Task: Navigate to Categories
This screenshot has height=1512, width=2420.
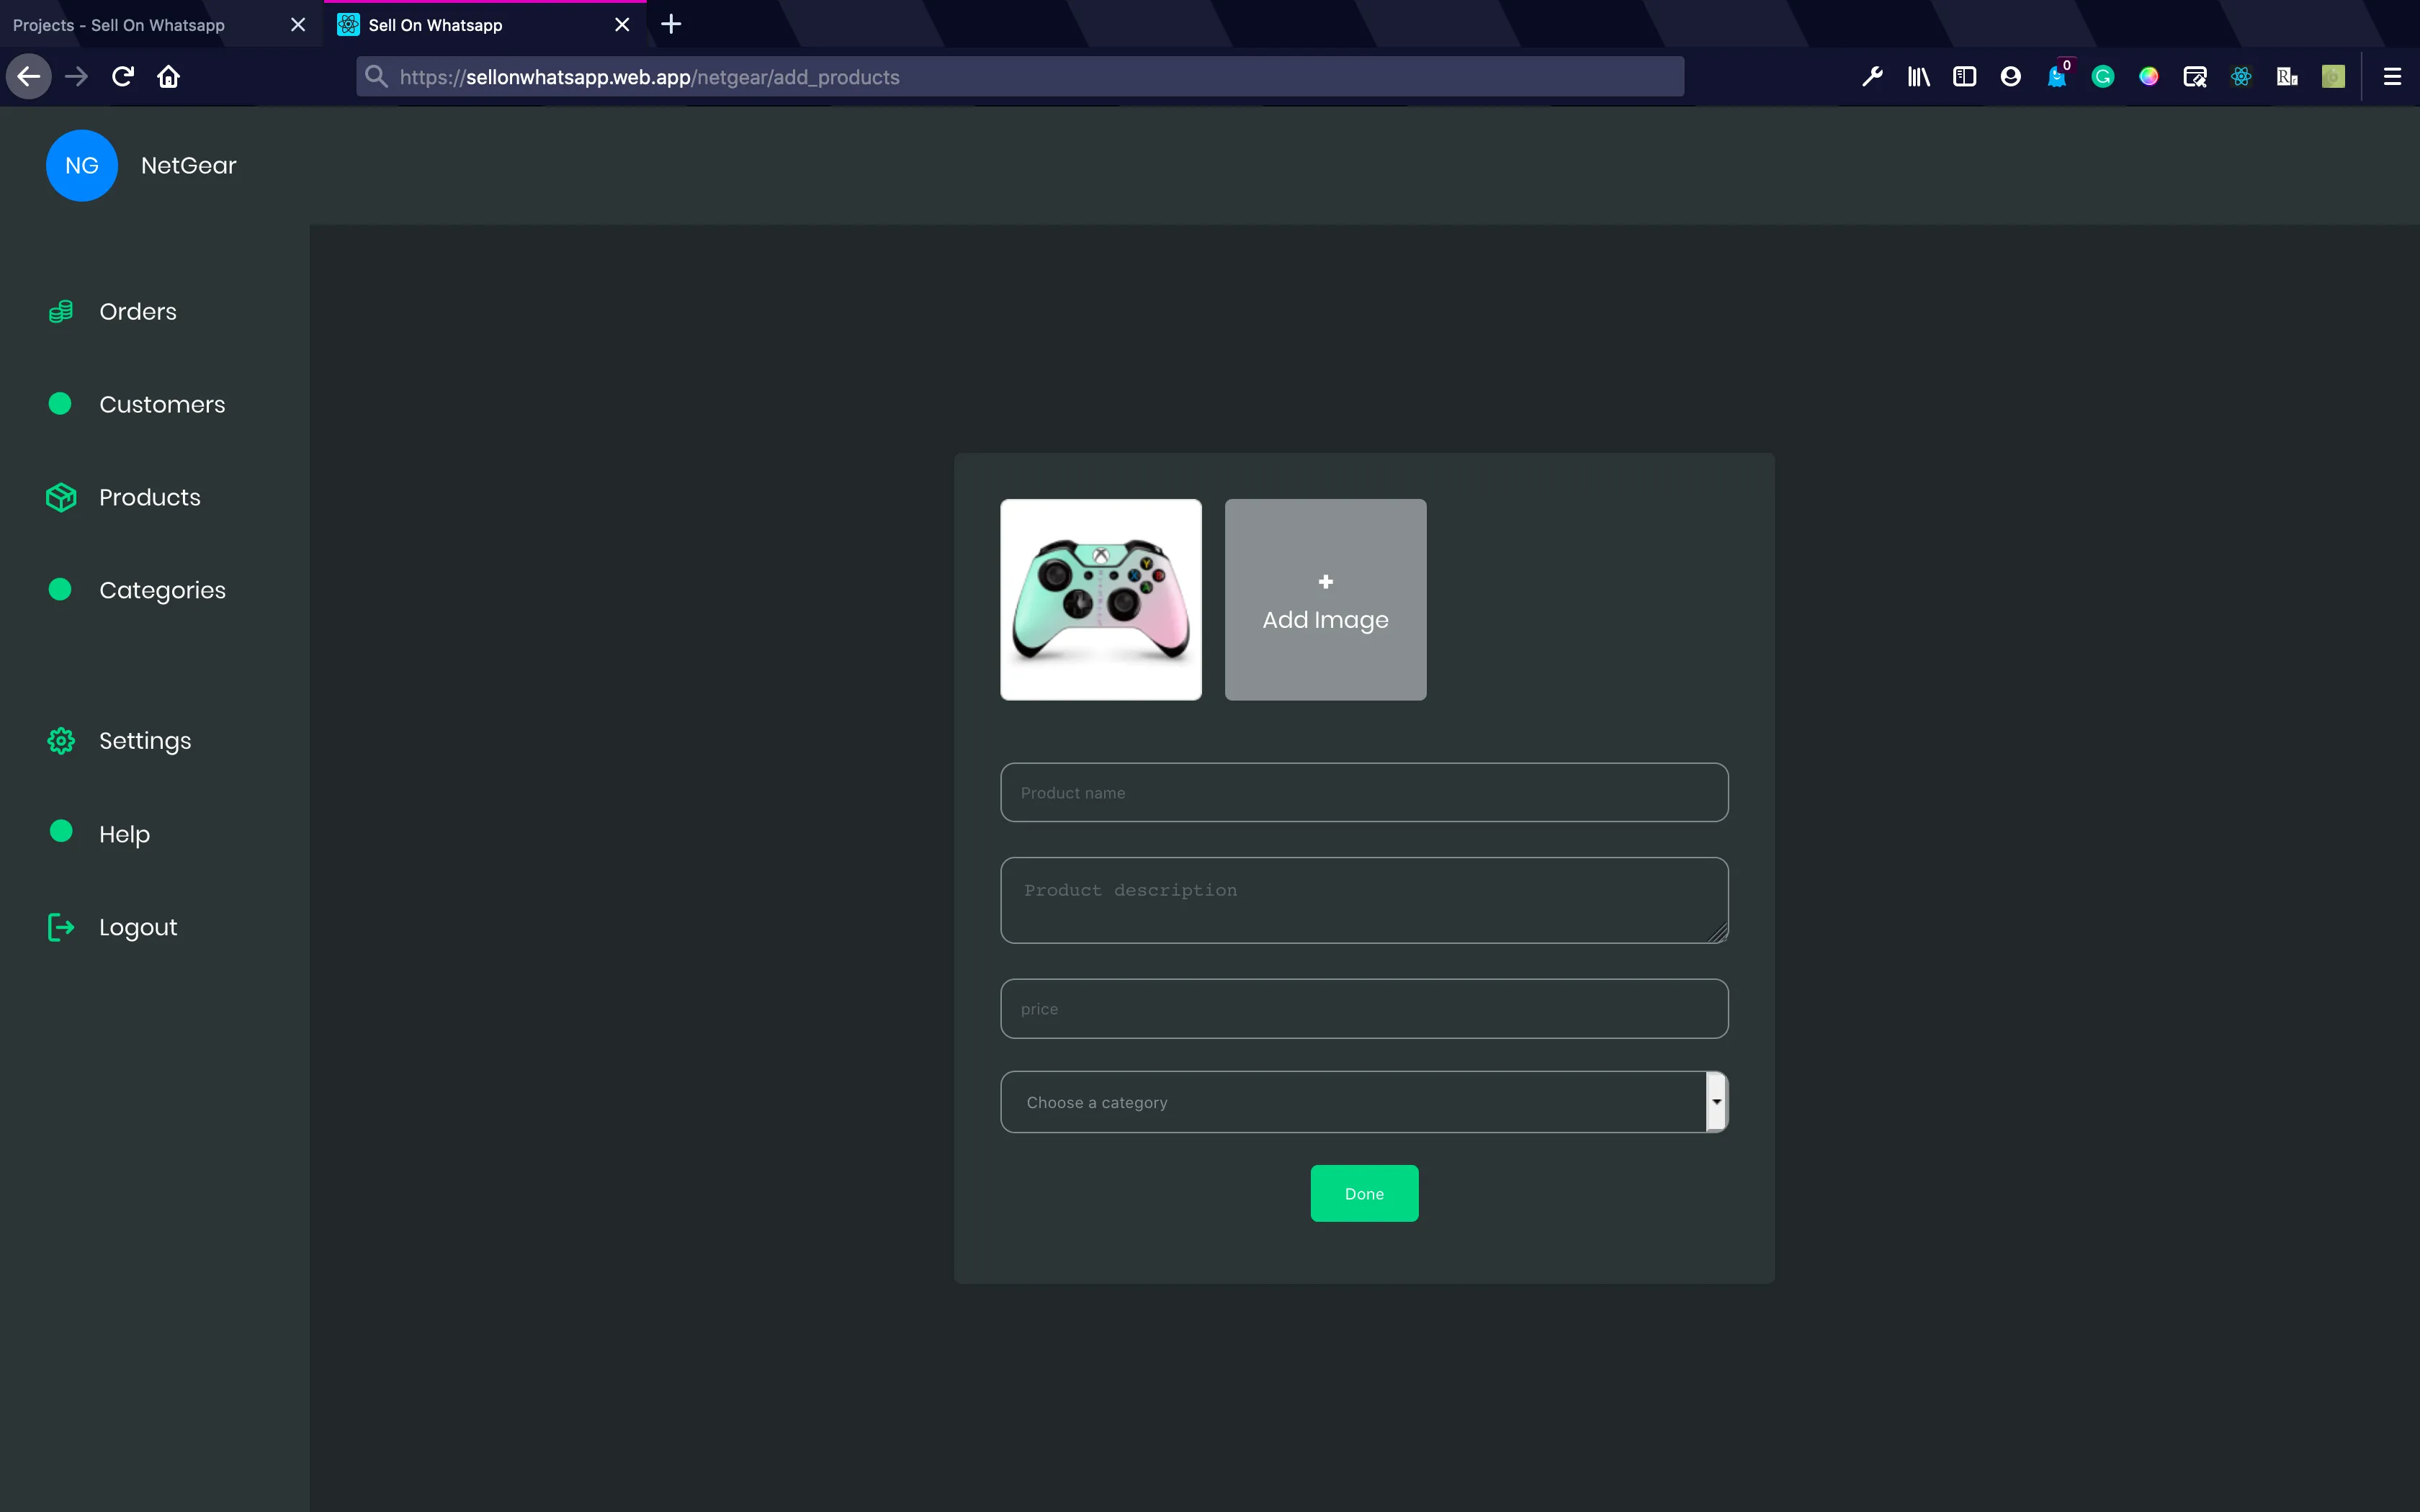Action: pyautogui.click(x=162, y=590)
